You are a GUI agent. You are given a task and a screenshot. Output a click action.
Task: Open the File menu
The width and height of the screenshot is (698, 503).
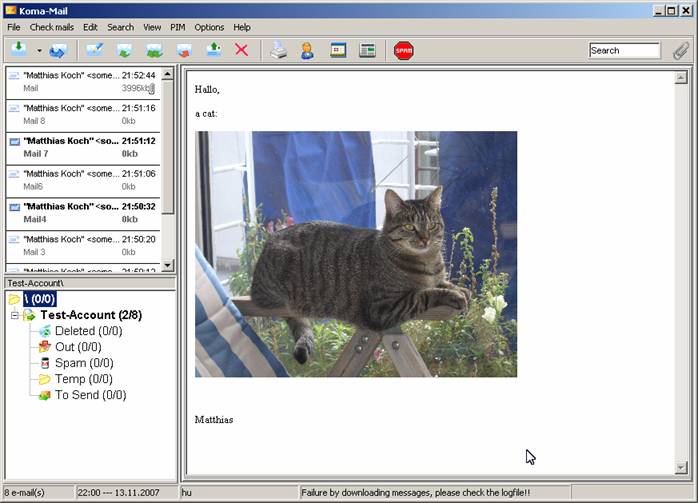pos(14,27)
